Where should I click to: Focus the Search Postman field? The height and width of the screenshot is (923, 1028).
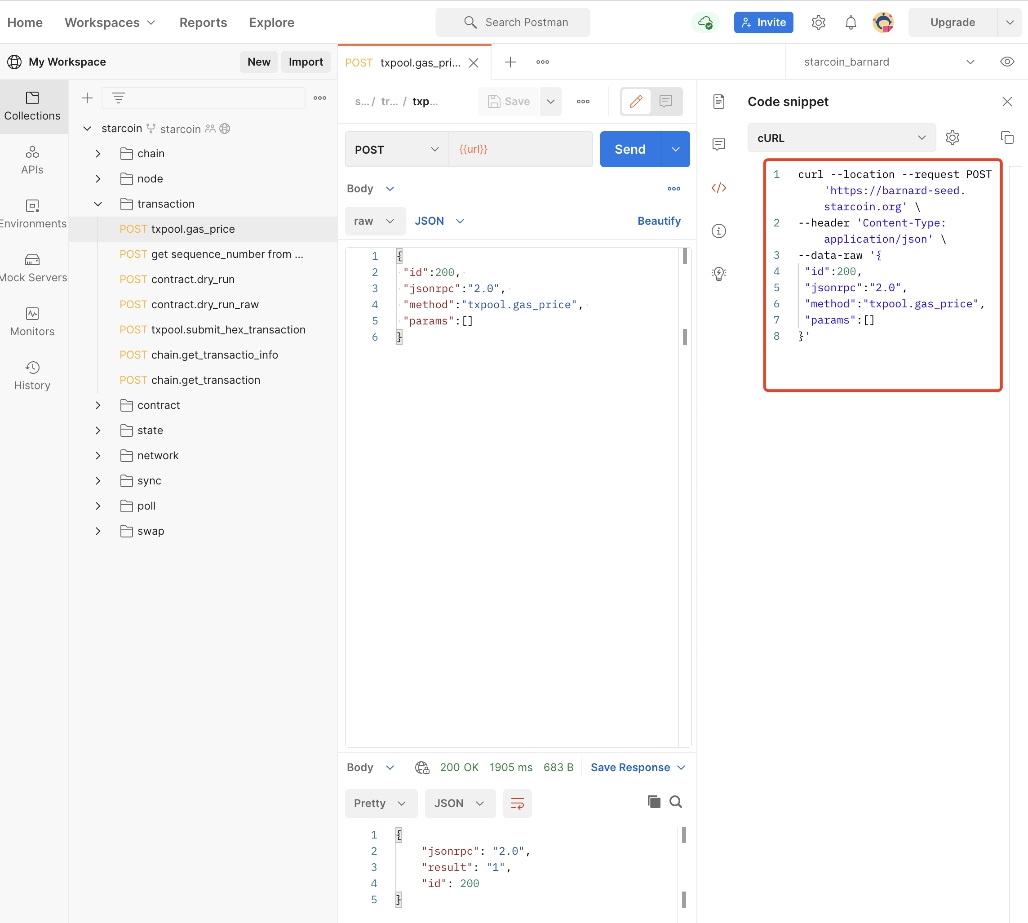point(513,22)
